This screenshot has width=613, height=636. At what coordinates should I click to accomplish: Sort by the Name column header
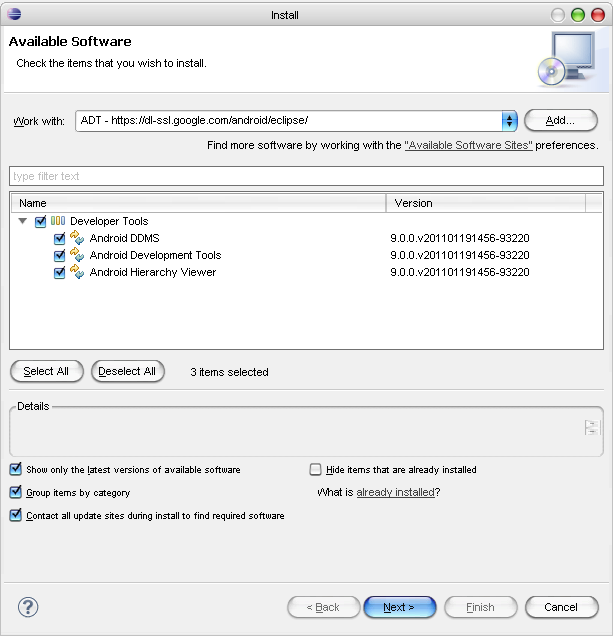pyautogui.click(x=197, y=203)
